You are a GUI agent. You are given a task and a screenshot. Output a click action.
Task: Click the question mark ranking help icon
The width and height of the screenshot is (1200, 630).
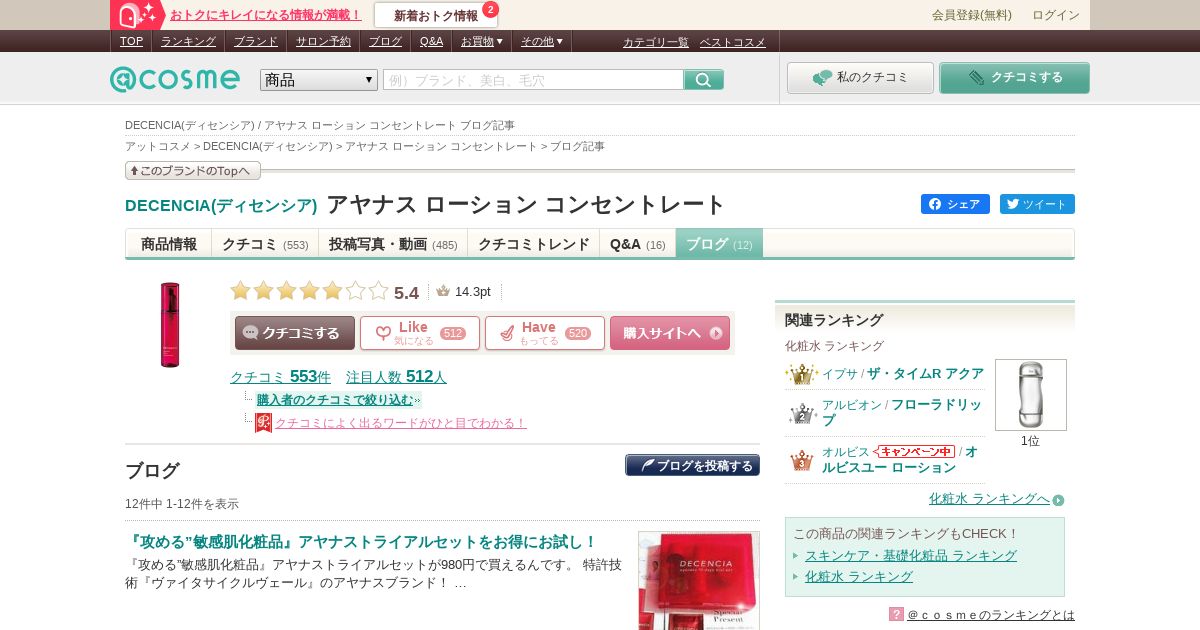point(896,614)
